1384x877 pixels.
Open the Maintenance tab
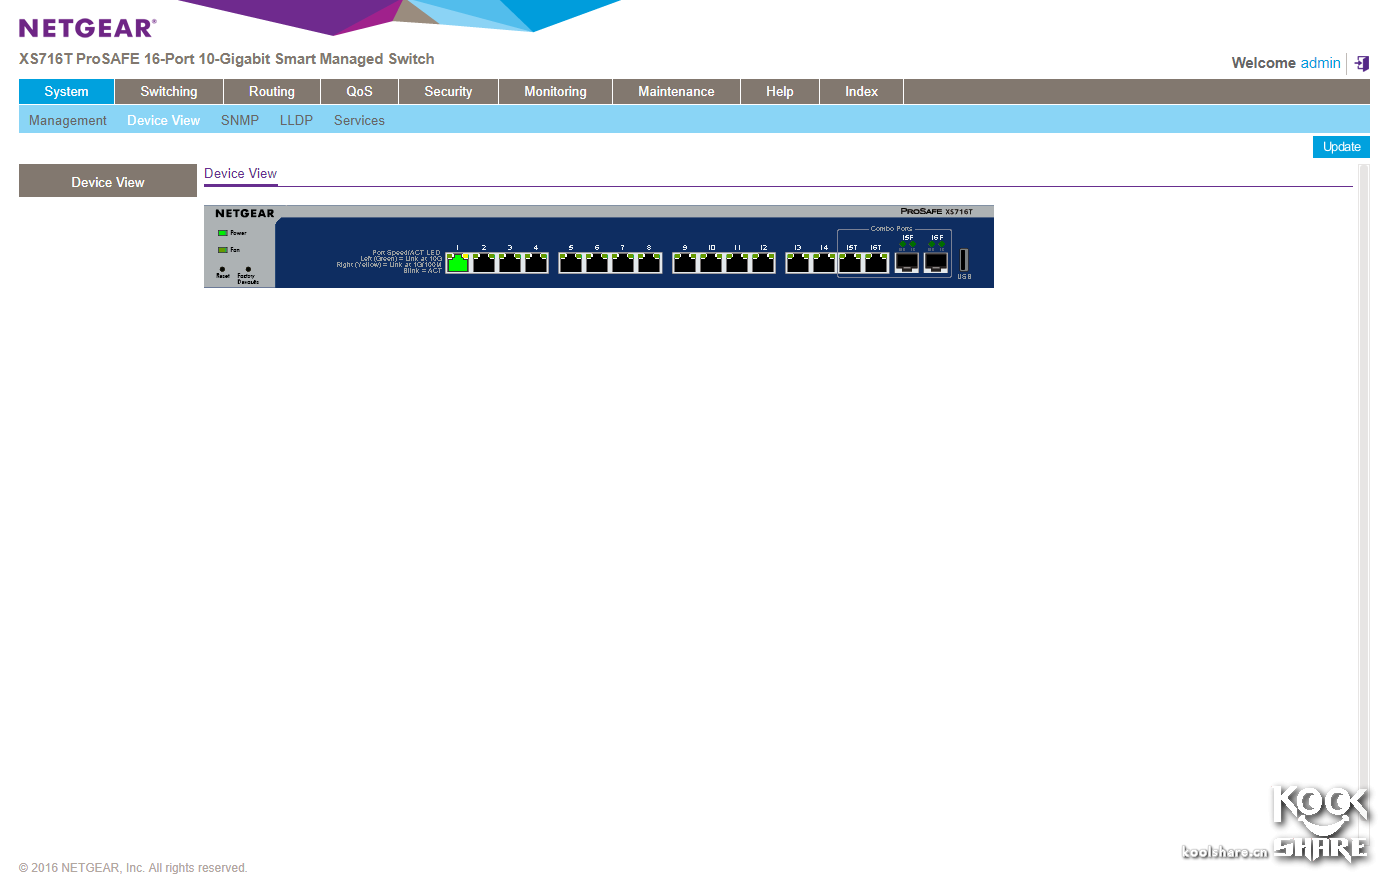[676, 92]
